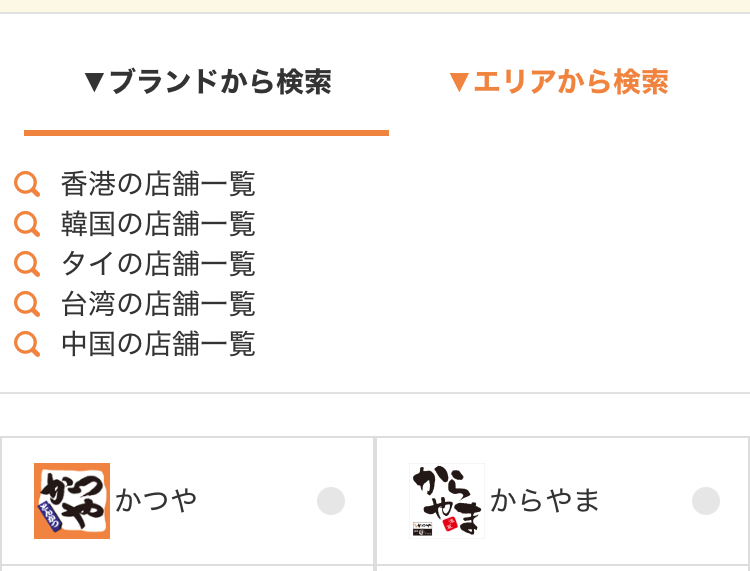Screen dimensions: 750x571
Task: Select the からやま brand radio button
Action: [706, 501]
